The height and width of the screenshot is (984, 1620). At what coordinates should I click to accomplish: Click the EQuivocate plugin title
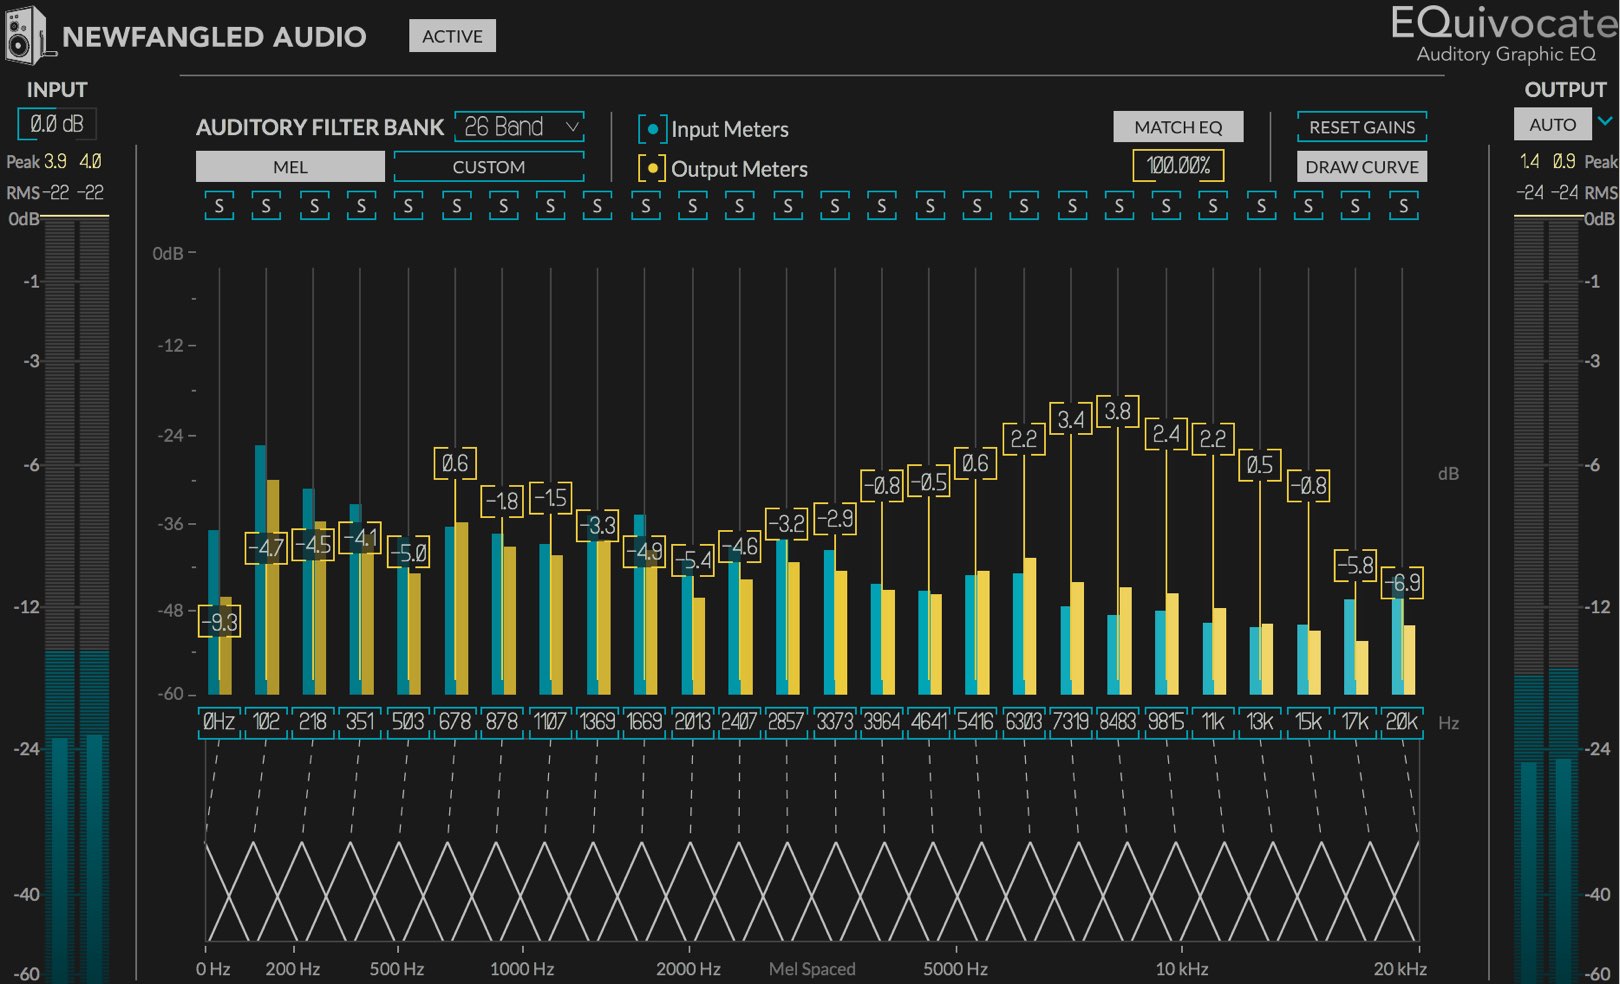pos(1504,23)
